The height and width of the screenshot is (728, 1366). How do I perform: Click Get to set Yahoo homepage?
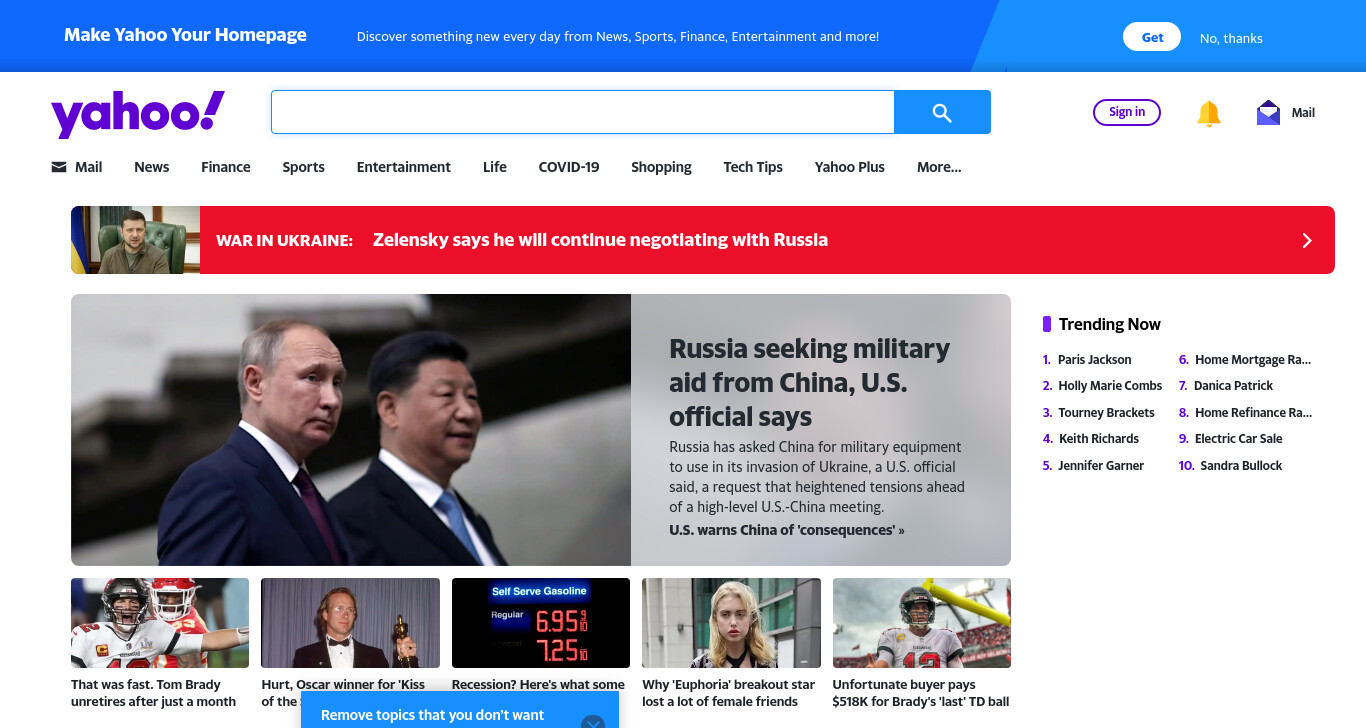[x=1152, y=37]
